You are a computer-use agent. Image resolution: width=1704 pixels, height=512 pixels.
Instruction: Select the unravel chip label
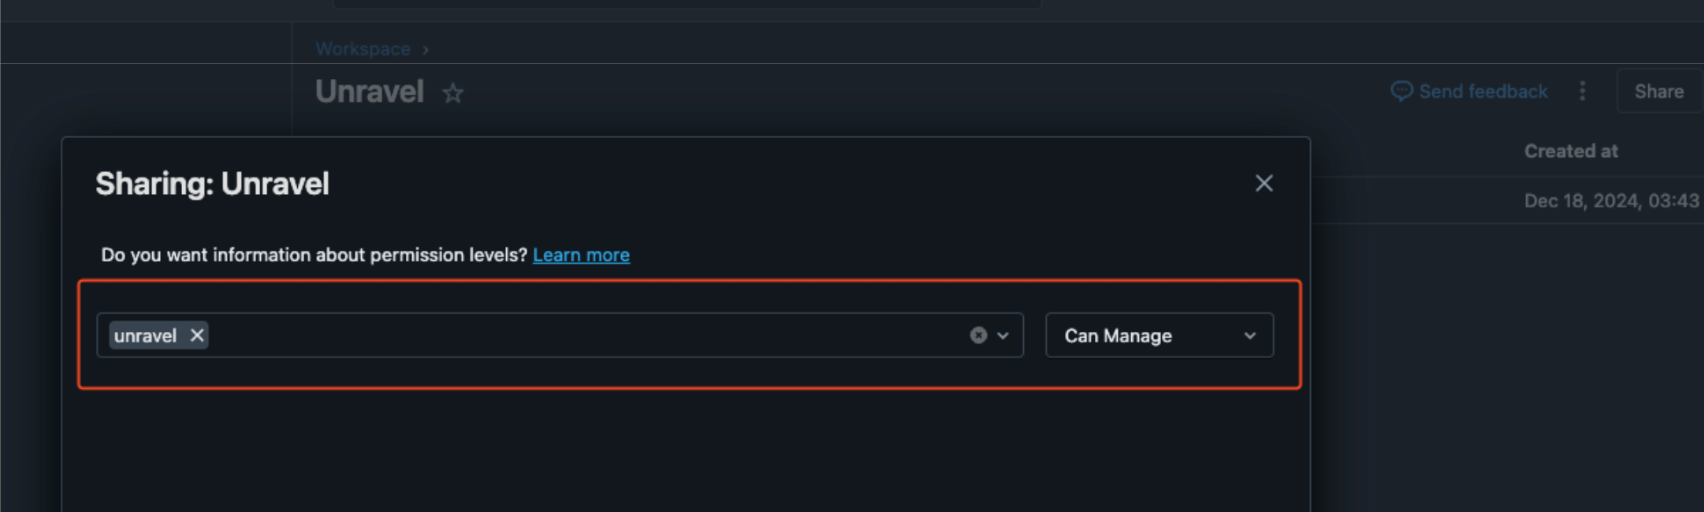145,336
